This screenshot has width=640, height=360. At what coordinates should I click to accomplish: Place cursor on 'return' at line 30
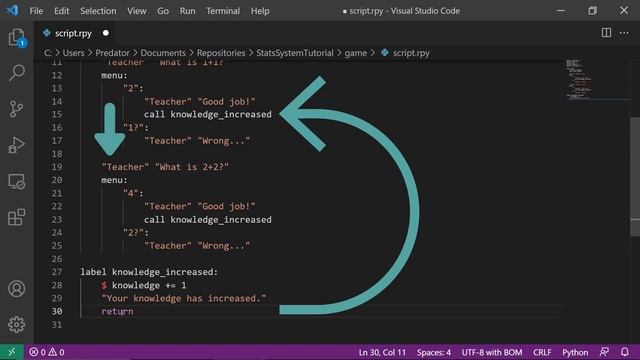[118, 311]
